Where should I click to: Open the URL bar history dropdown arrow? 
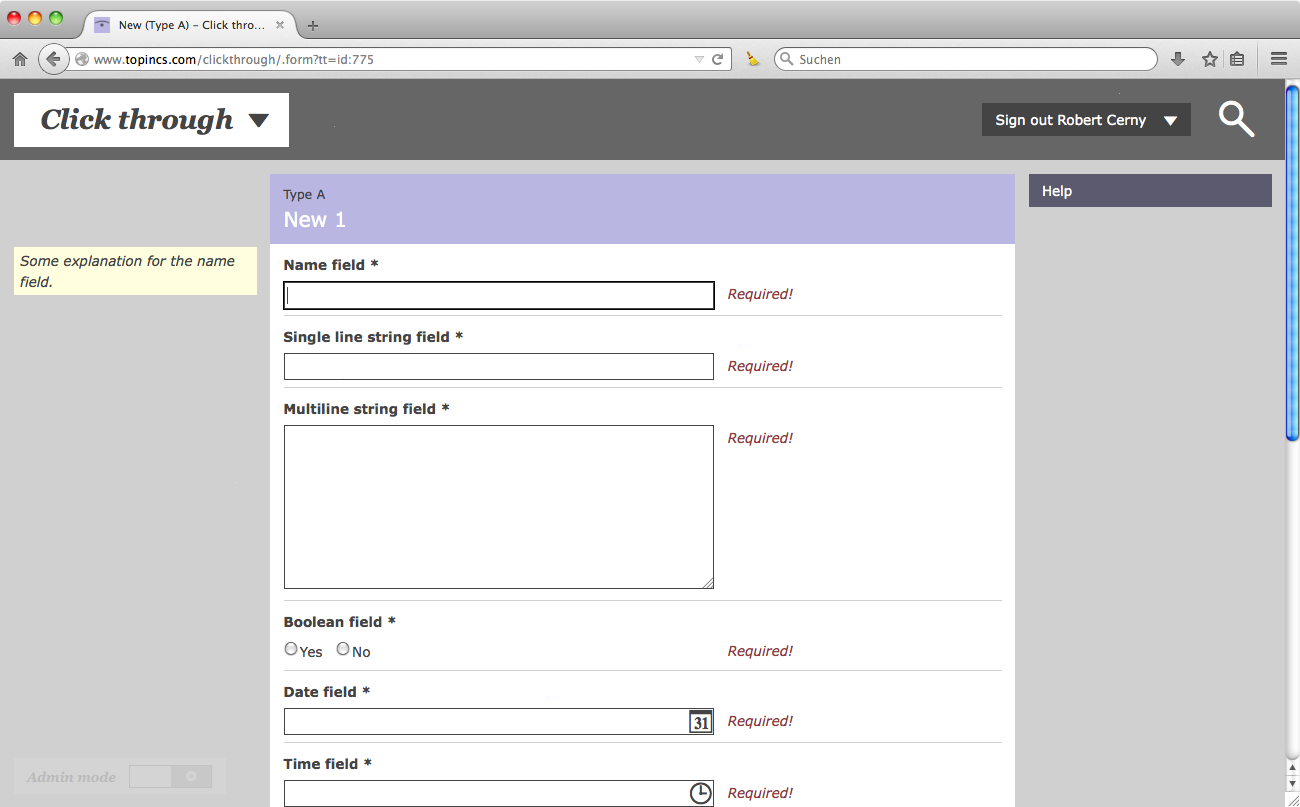click(699, 60)
